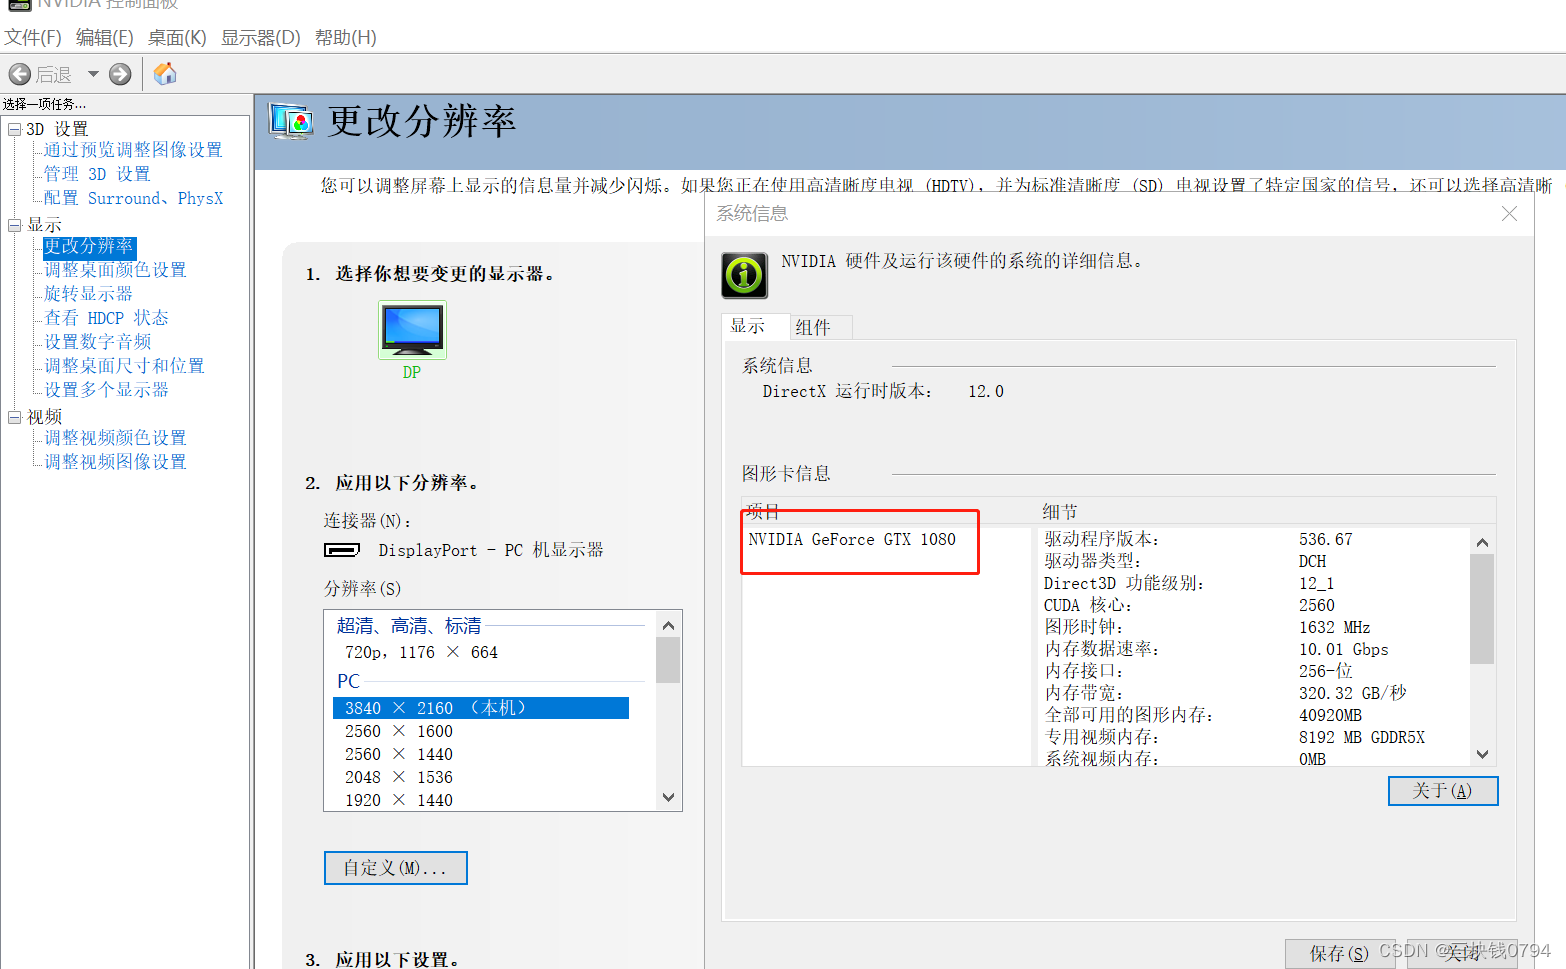Click resolution list scroll up arrow

click(x=668, y=625)
